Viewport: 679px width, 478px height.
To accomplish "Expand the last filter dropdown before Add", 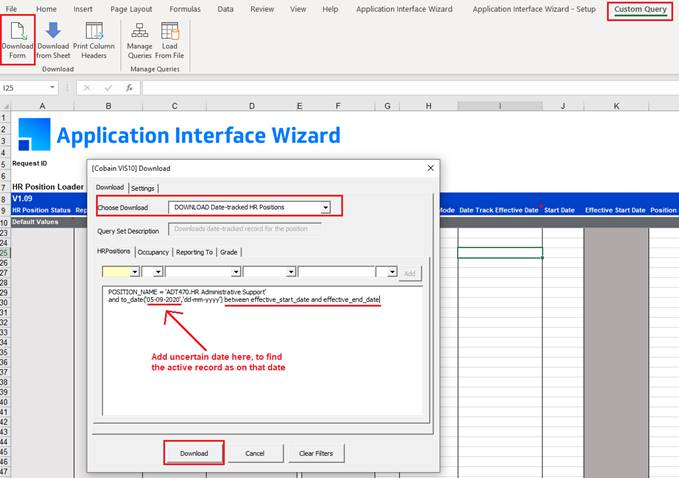I will [x=392, y=272].
